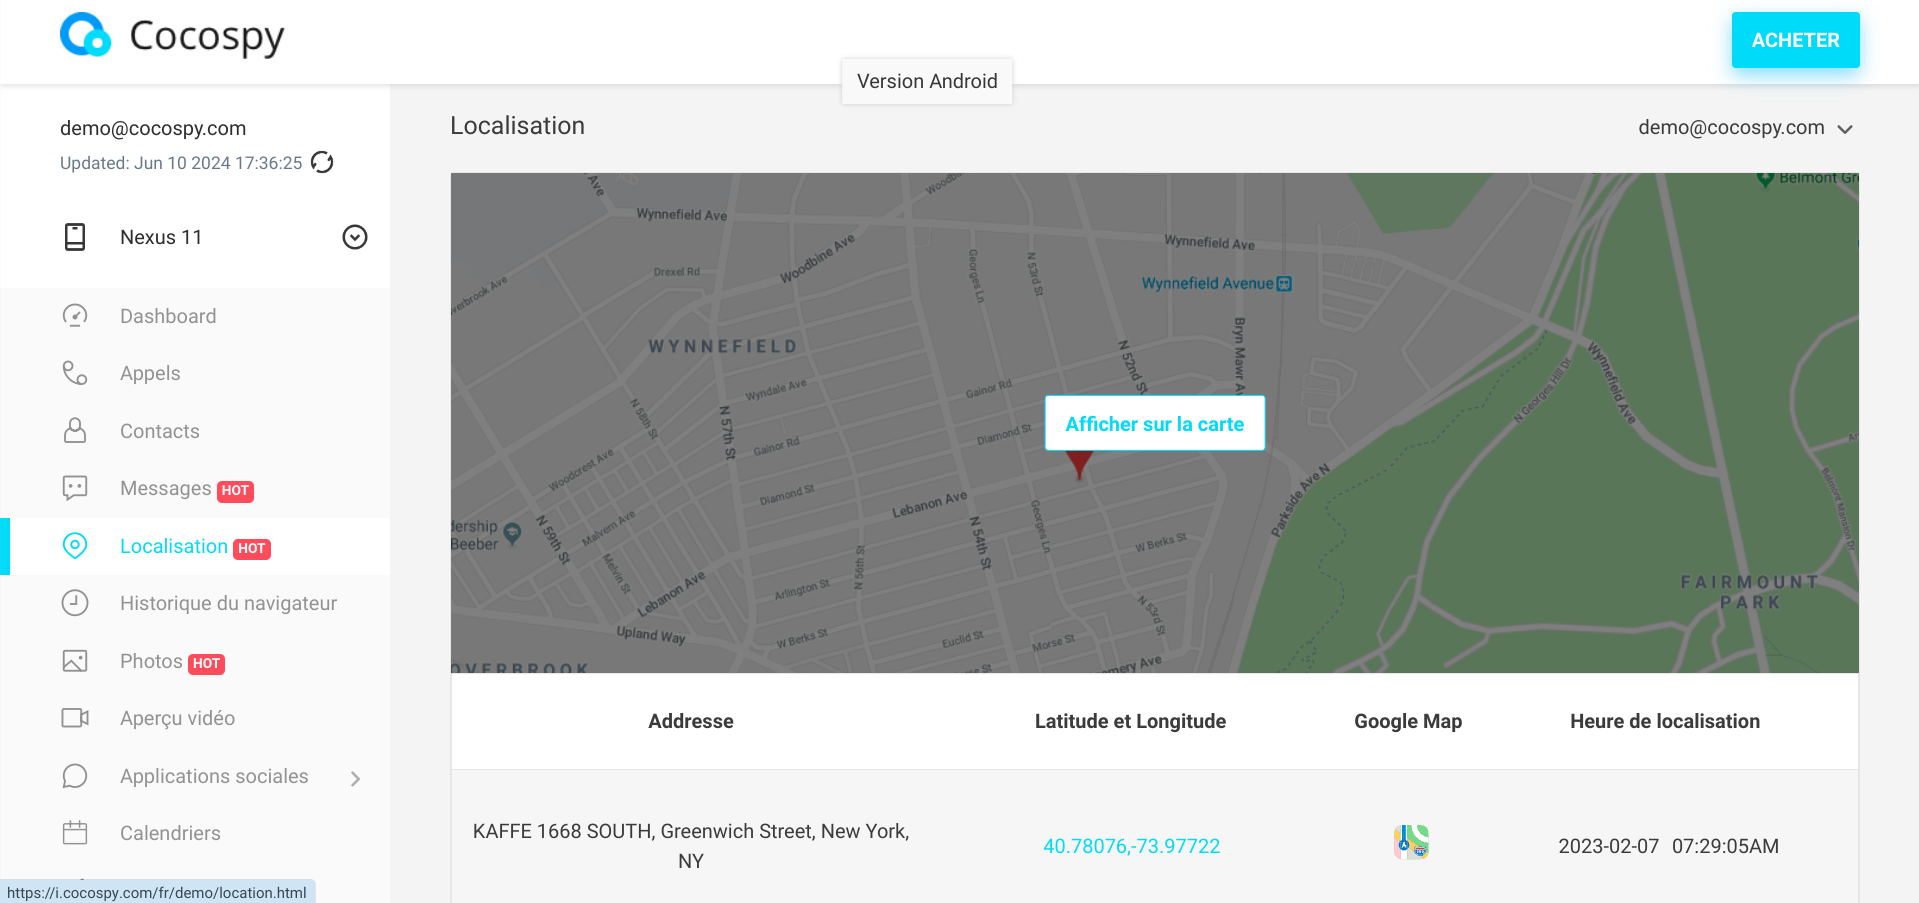
Task: Click the Localisation pin icon
Action: point(75,545)
